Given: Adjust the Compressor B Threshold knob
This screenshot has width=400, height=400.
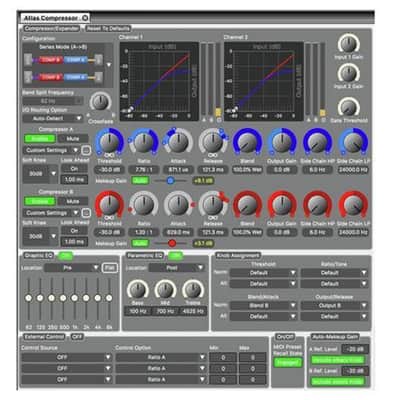Looking at the screenshot, I should 109,204.
